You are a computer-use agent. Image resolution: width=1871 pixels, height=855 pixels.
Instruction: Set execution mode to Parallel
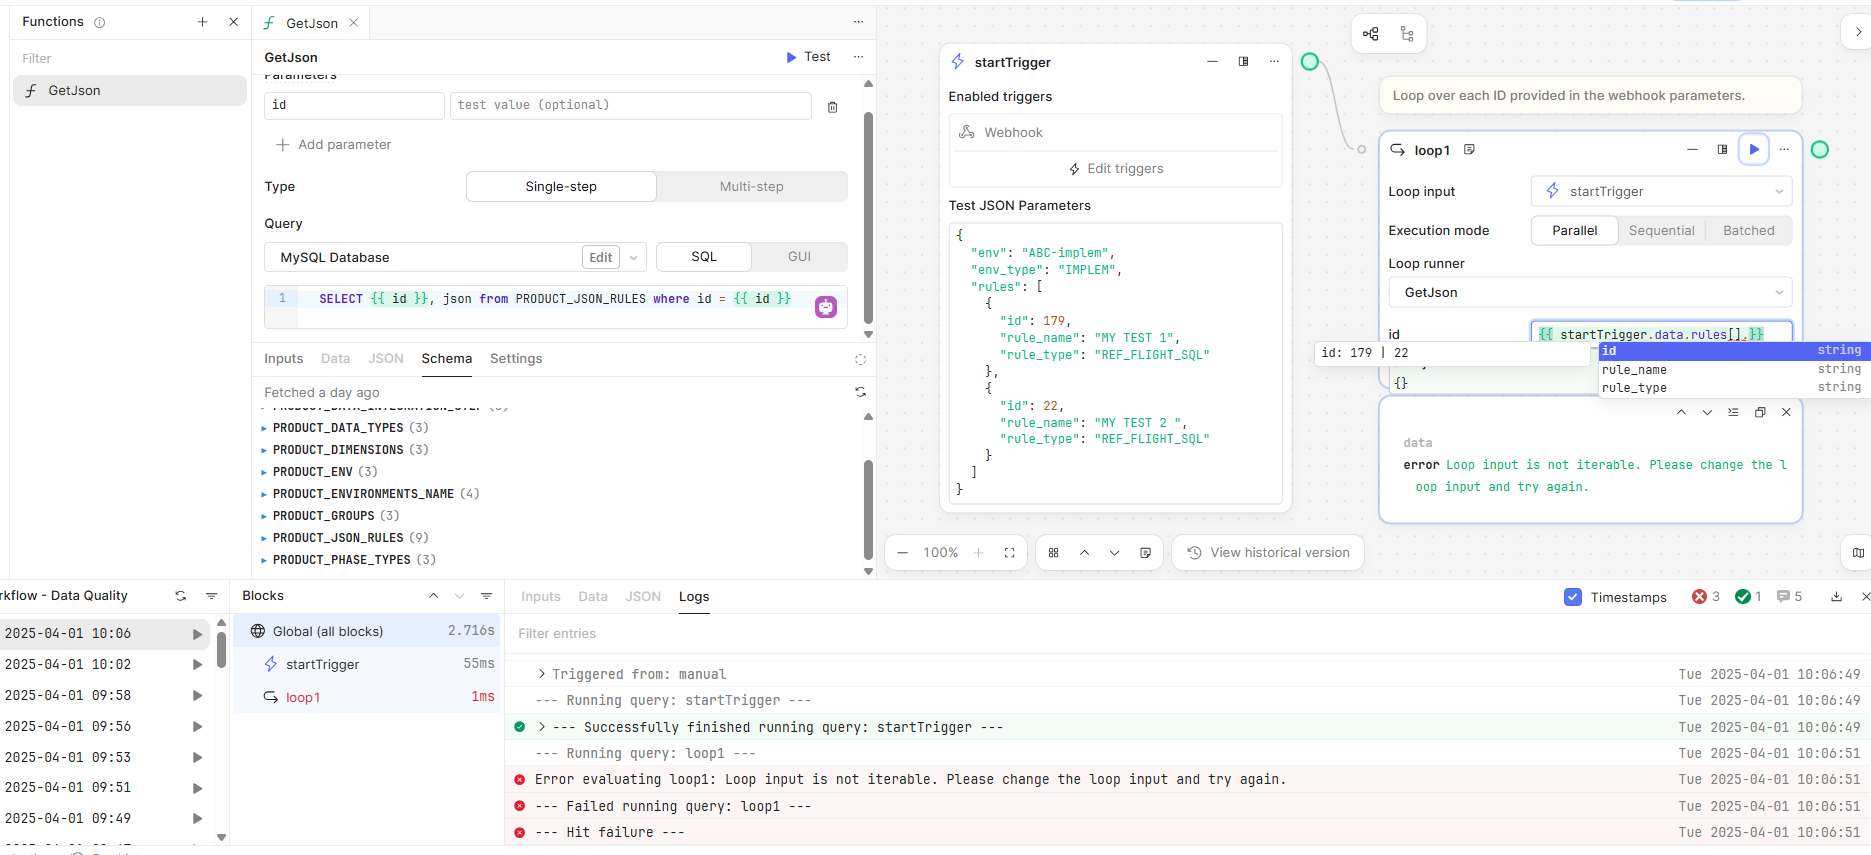tap(1574, 230)
